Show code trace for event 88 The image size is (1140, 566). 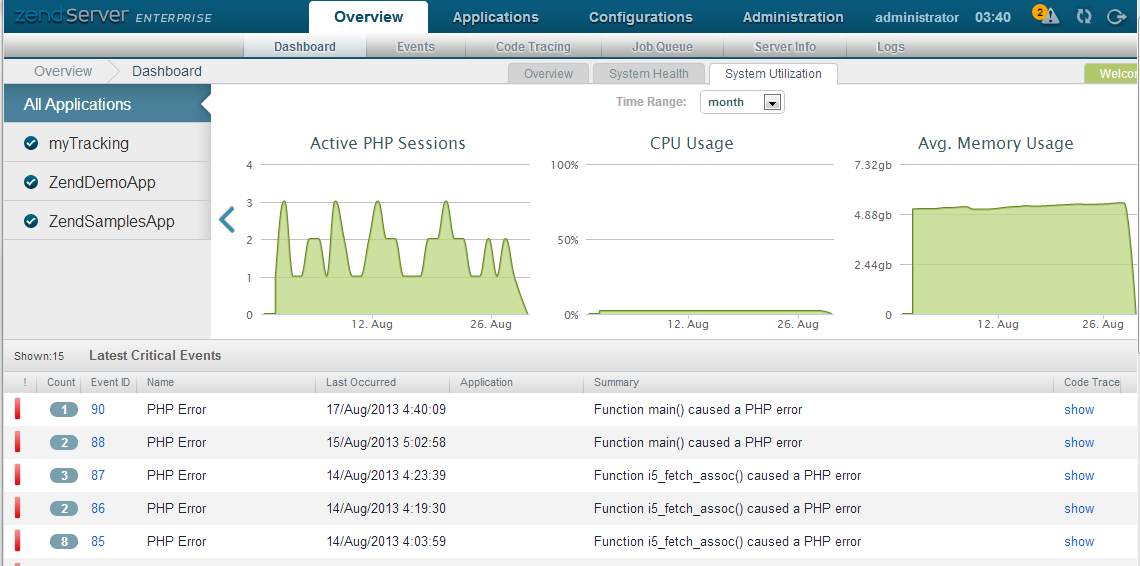click(x=1079, y=442)
